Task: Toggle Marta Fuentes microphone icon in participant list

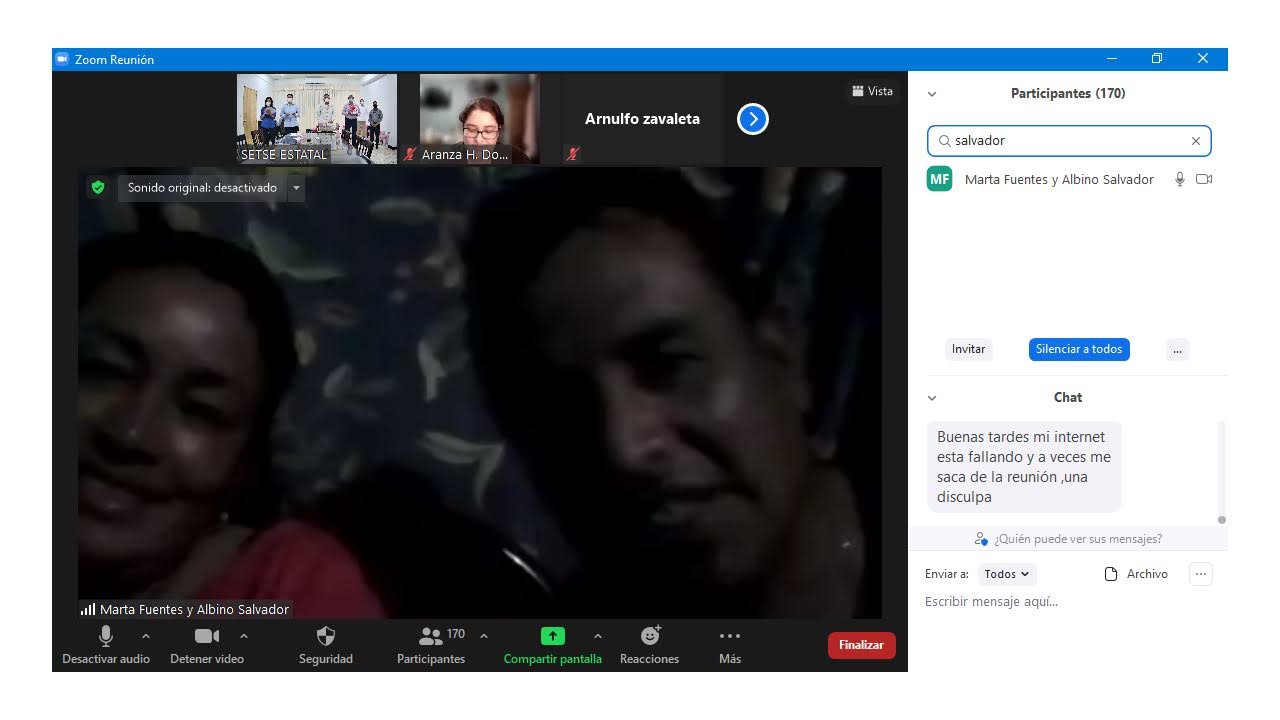Action: [x=1180, y=179]
